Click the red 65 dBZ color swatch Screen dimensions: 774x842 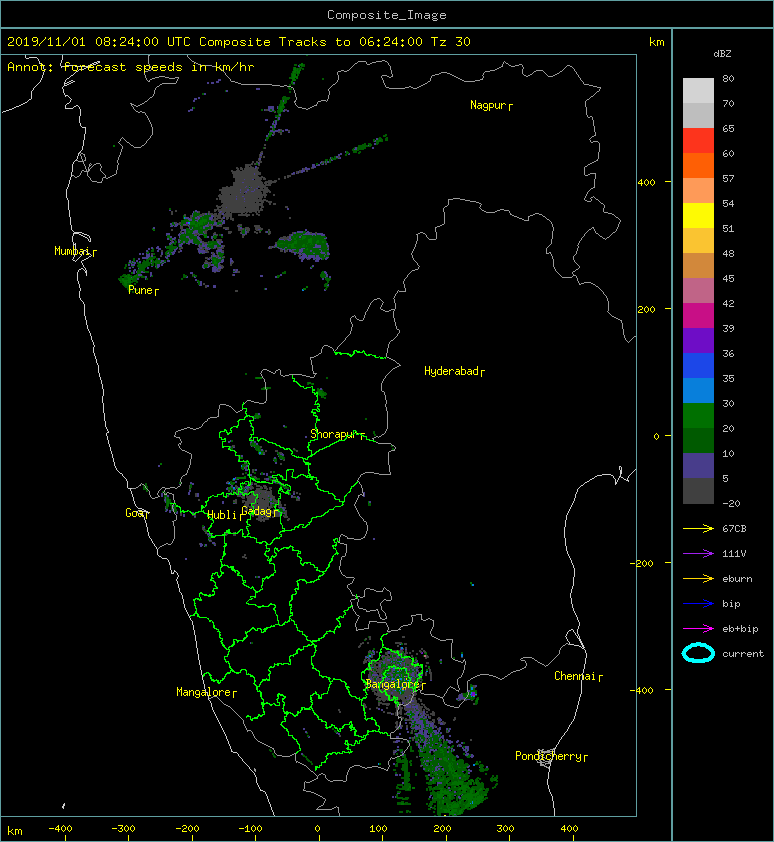point(698,140)
